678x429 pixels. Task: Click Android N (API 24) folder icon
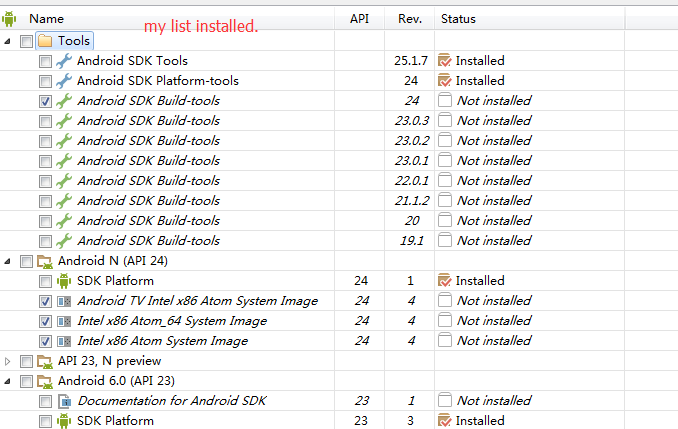45,261
